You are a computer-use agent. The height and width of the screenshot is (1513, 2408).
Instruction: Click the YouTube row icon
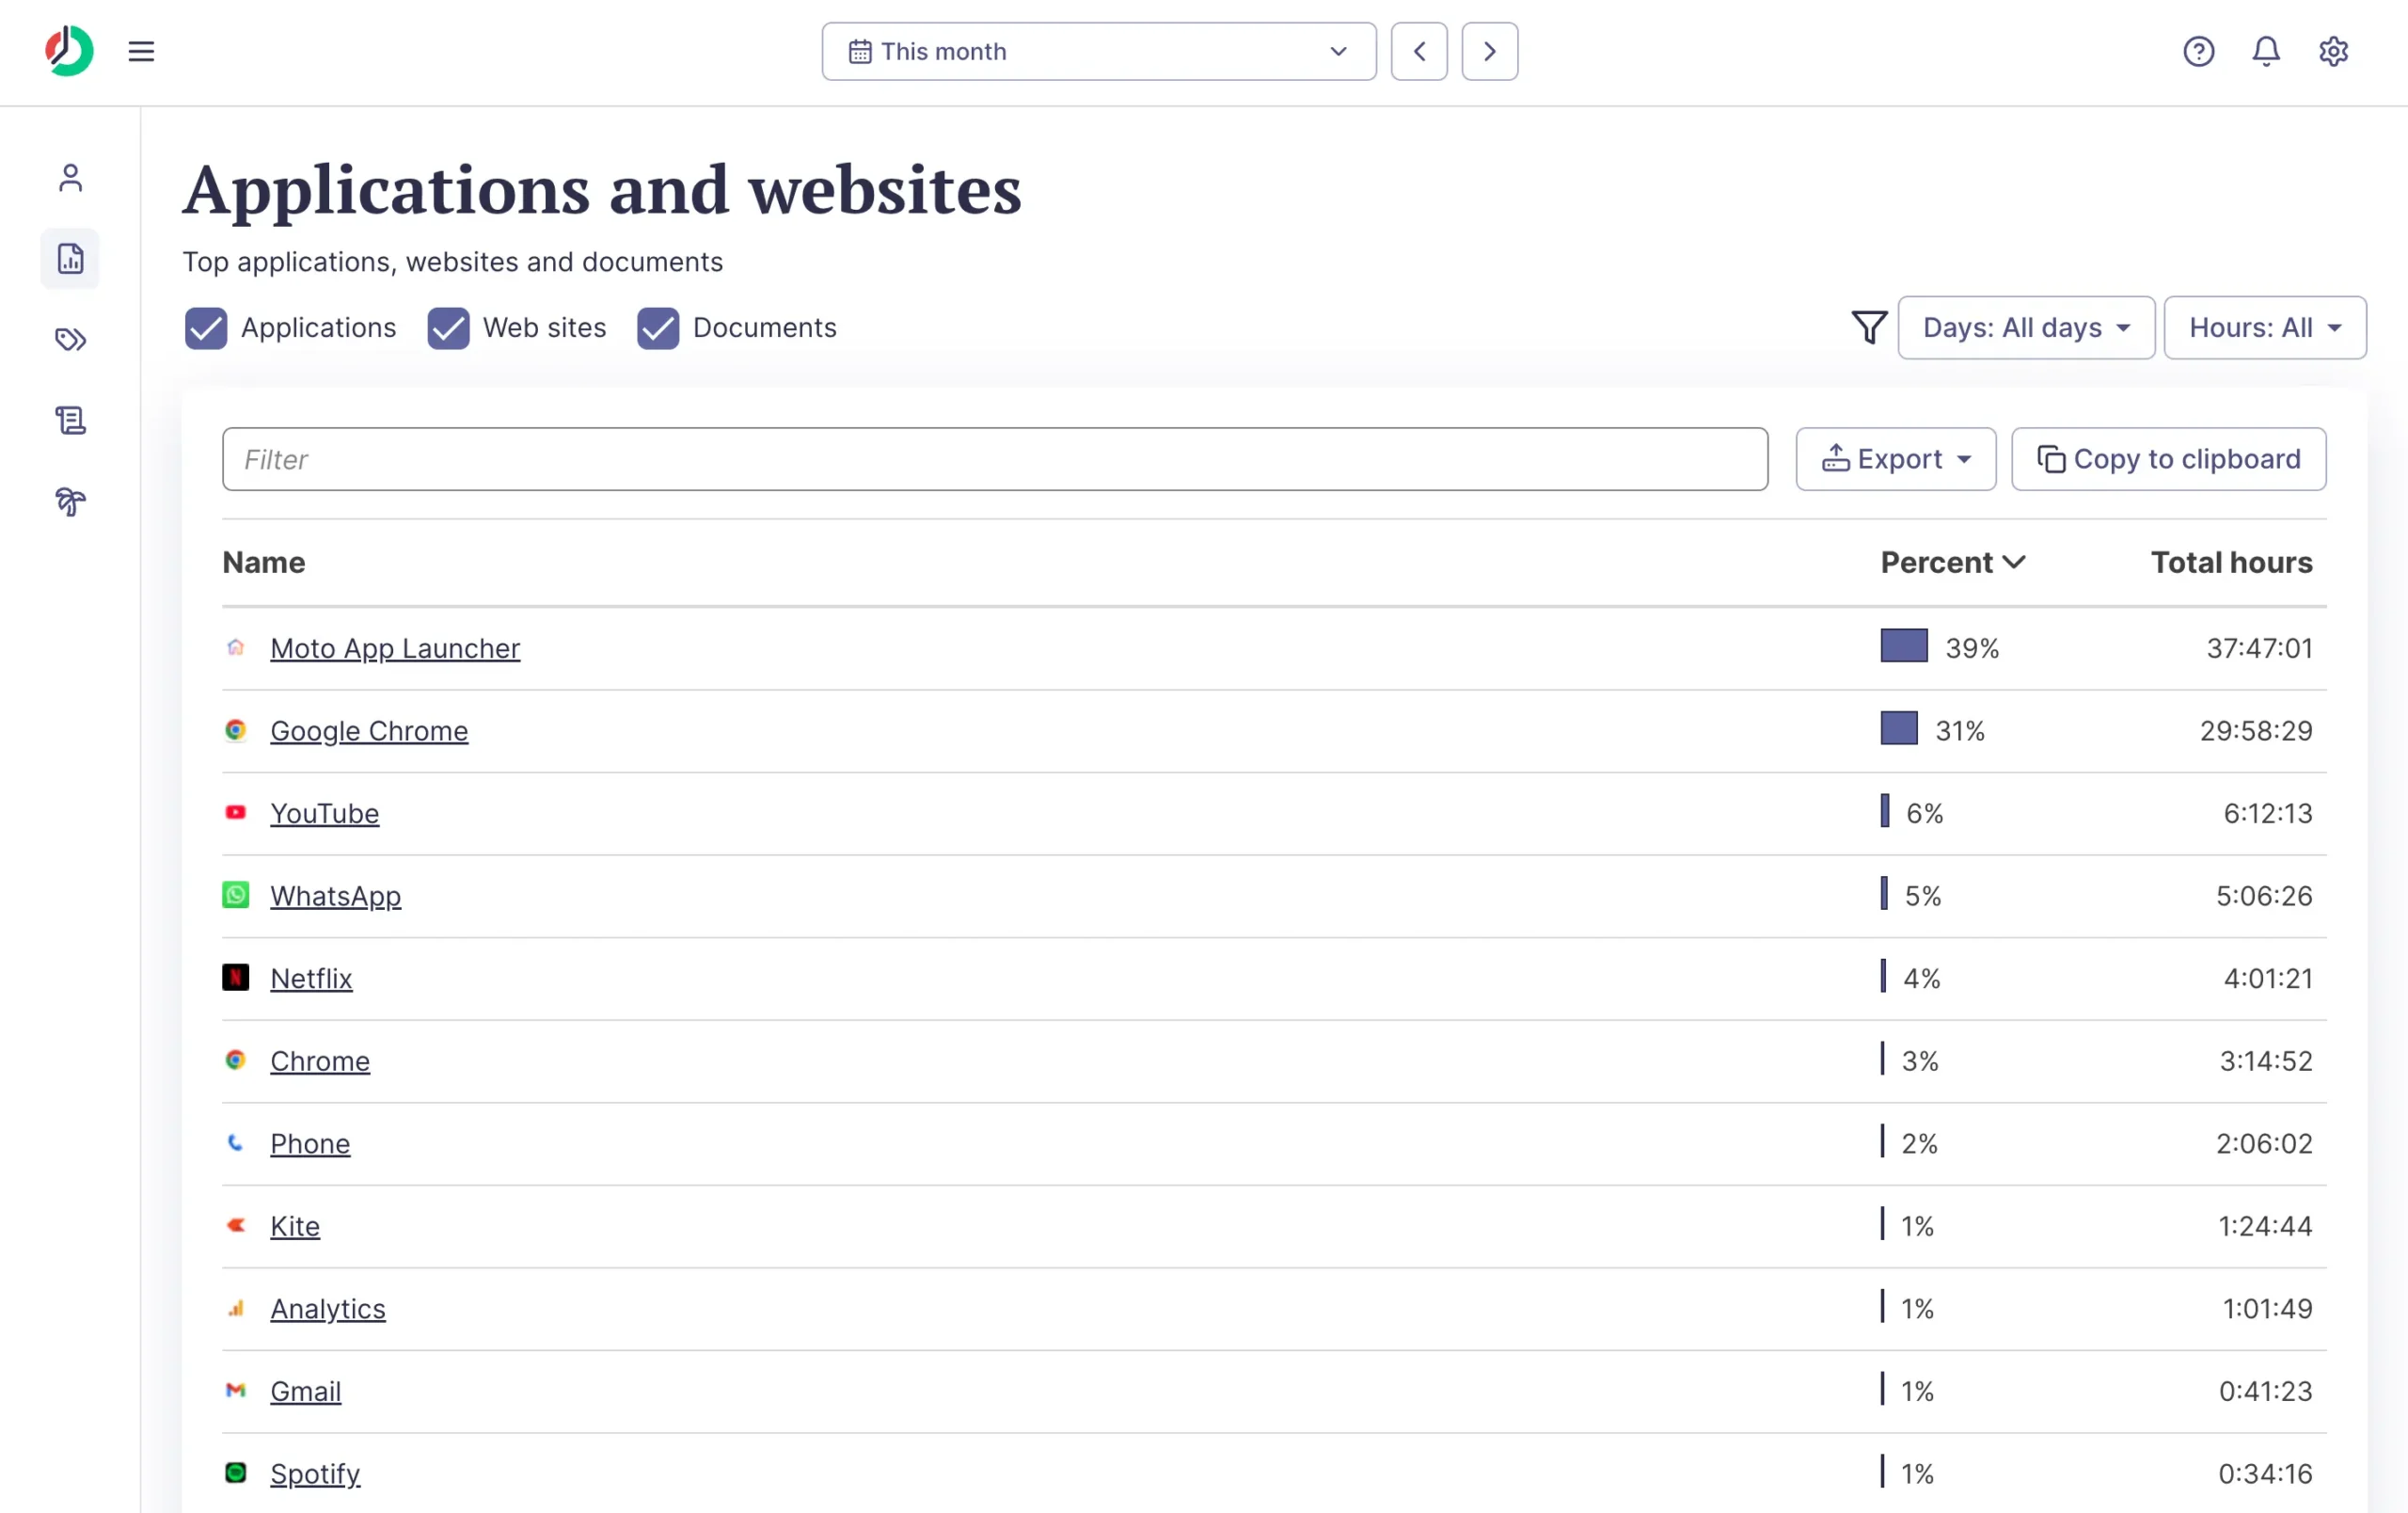coord(235,812)
